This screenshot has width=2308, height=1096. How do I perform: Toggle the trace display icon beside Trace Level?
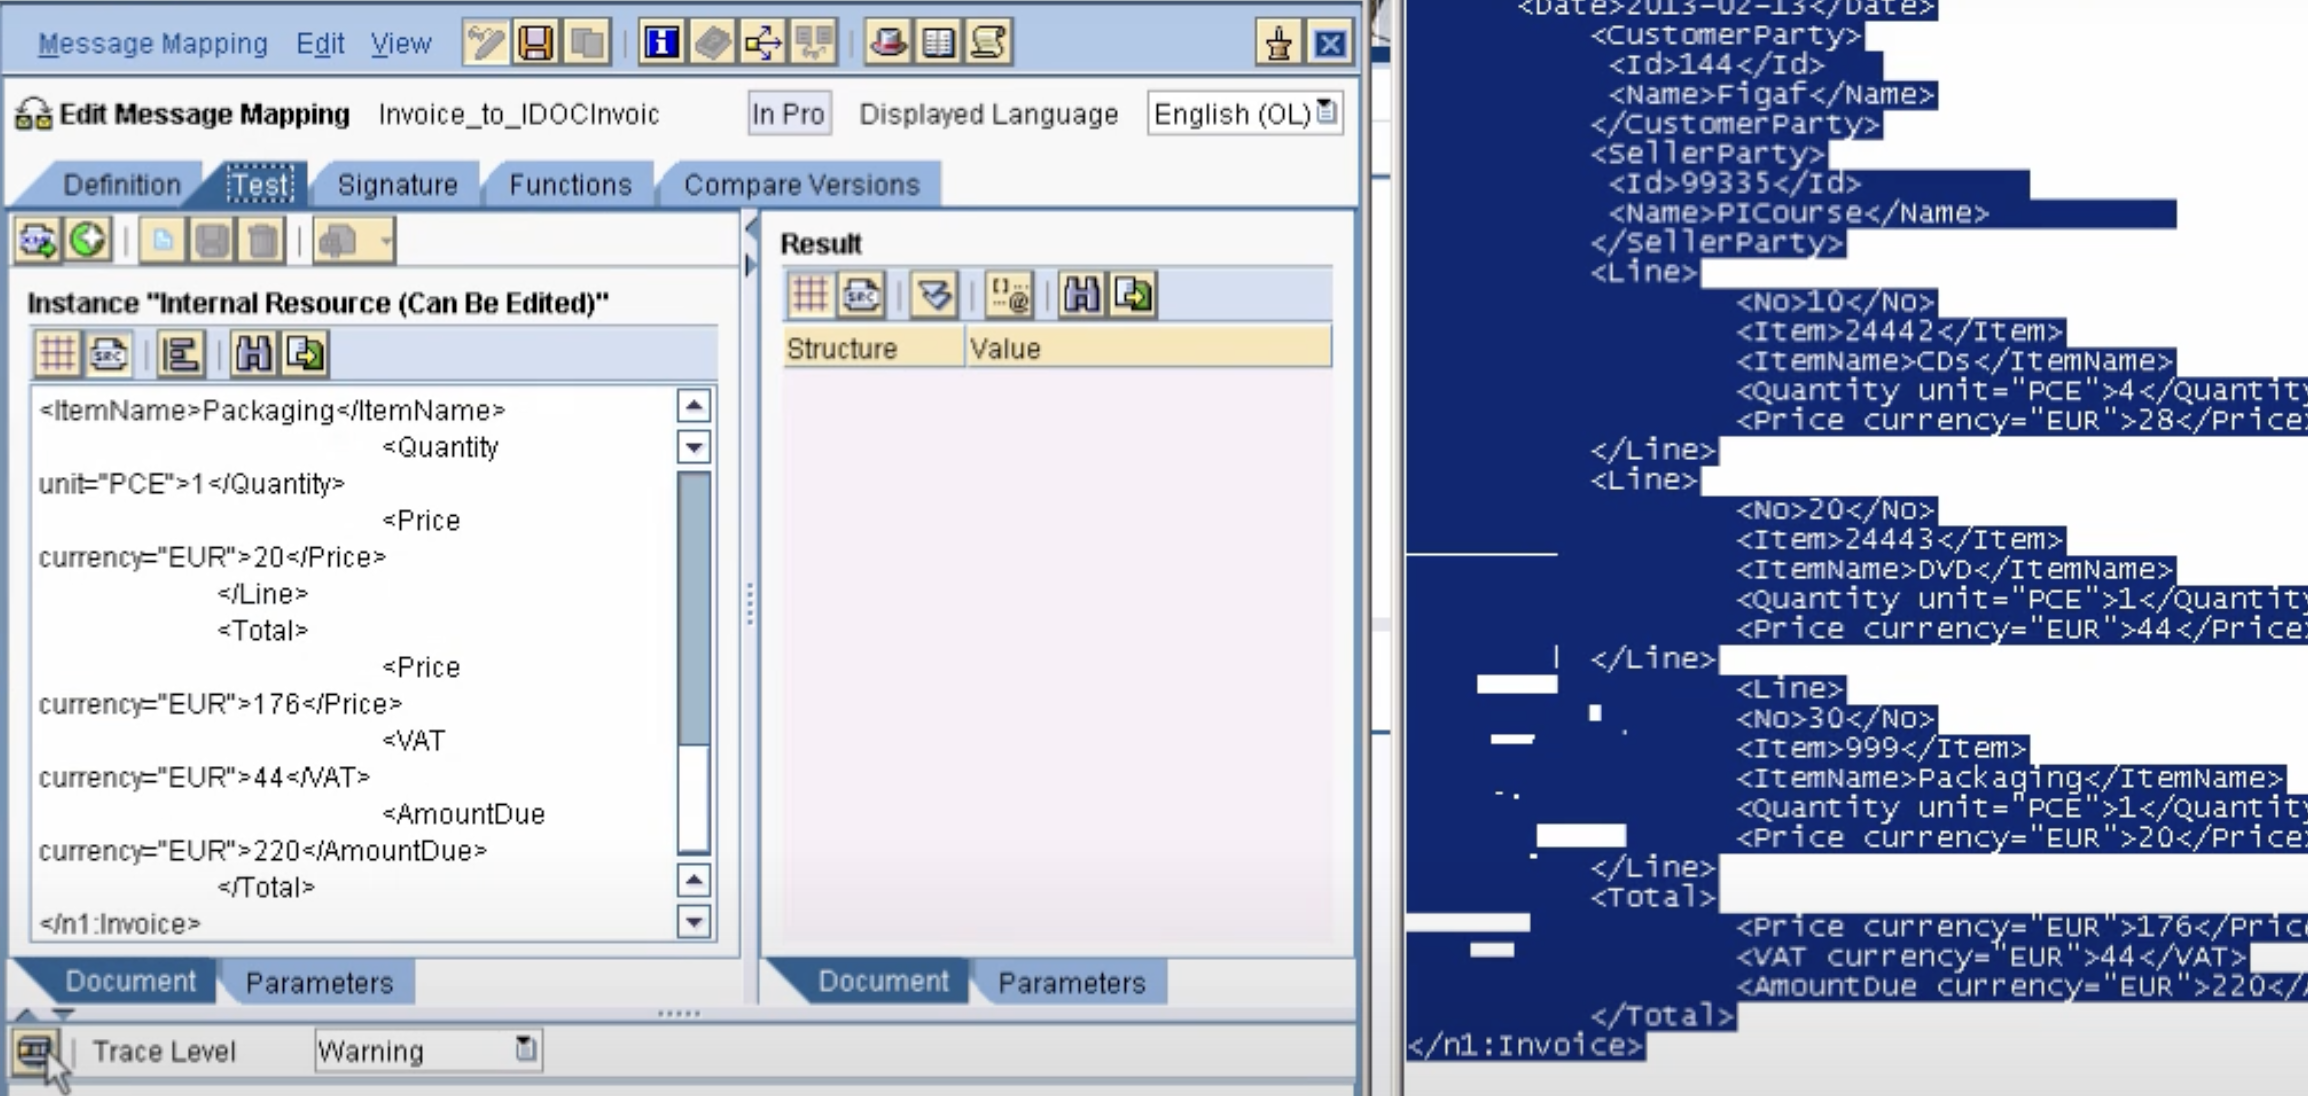(34, 1051)
